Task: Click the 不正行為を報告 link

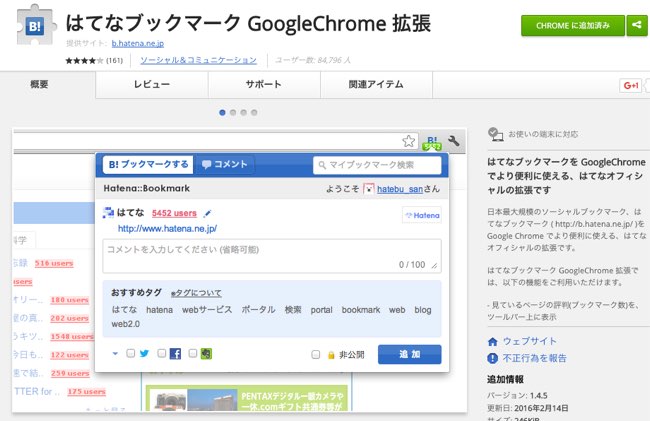Action: click(x=534, y=358)
